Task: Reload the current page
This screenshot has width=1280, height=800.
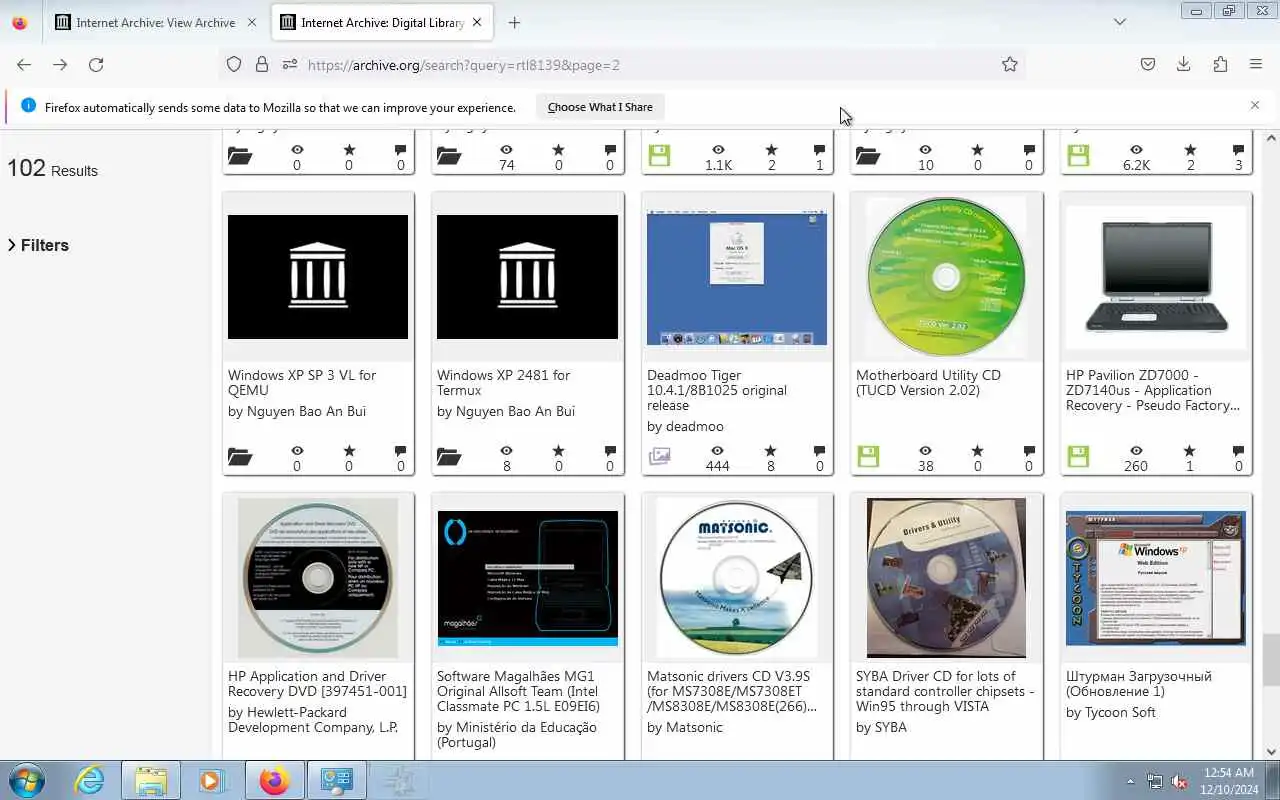Action: point(96,64)
